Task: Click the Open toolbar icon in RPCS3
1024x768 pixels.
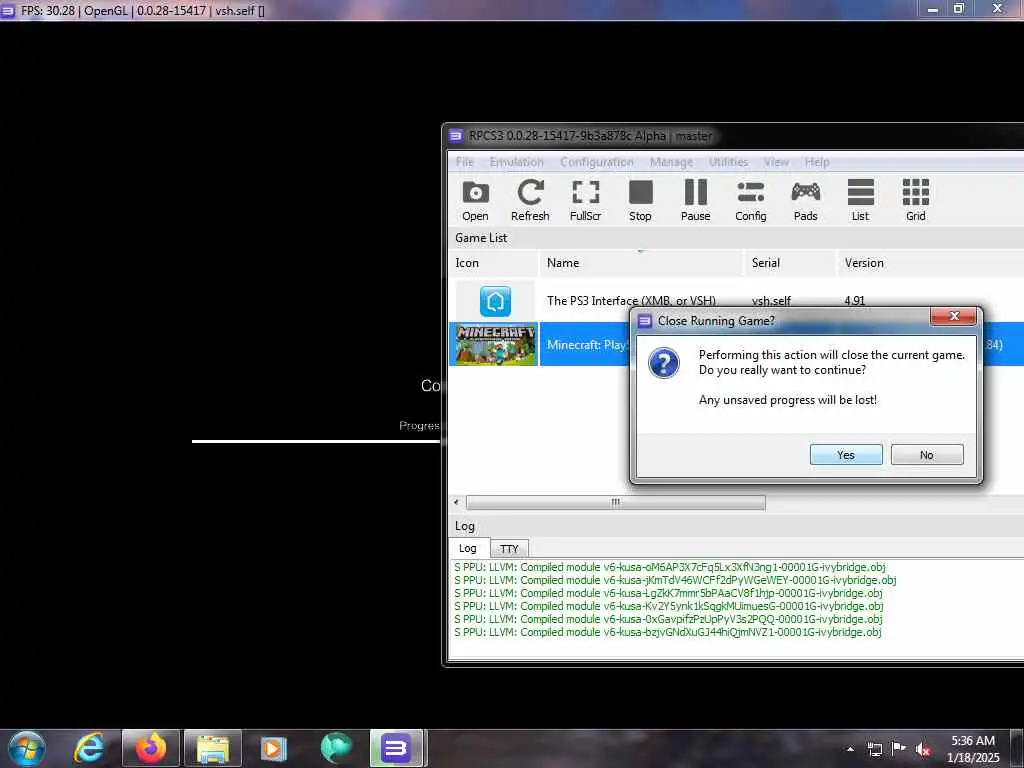Action: click(475, 200)
